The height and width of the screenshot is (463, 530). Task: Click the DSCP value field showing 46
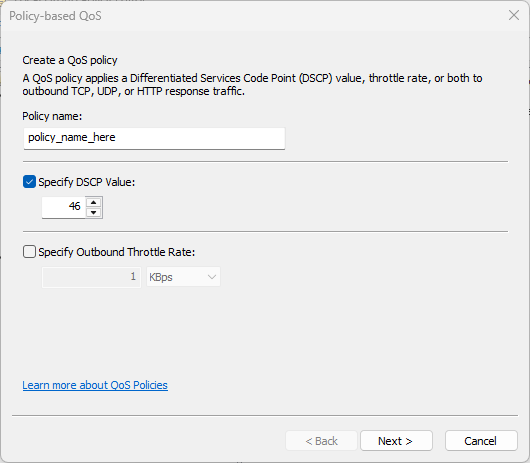[x=64, y=207]
